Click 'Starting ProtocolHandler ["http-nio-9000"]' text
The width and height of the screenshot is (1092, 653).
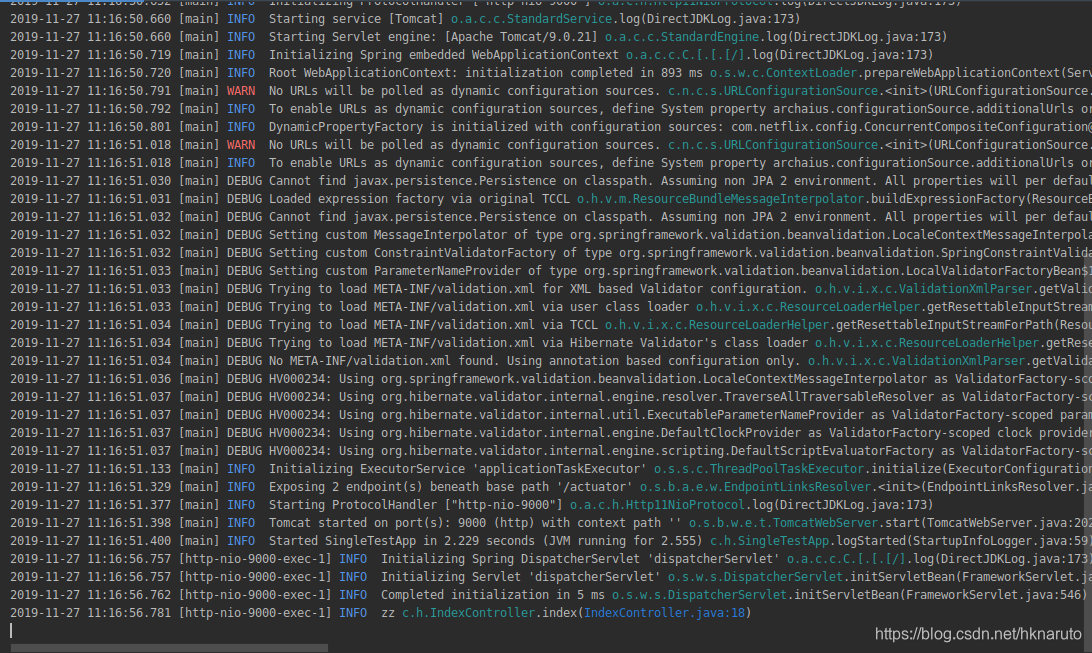[x=416, y=505]
